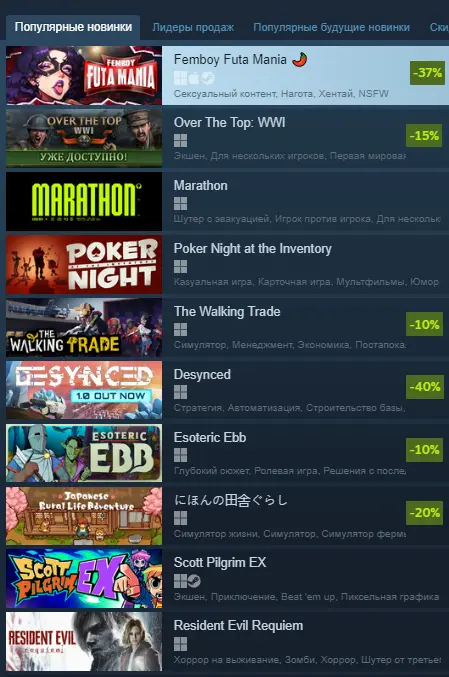This screenshot has height=677, width=449.
Task: Click Steam Deck icon under Scott Pilgrim EX
Action: point(194,581)
